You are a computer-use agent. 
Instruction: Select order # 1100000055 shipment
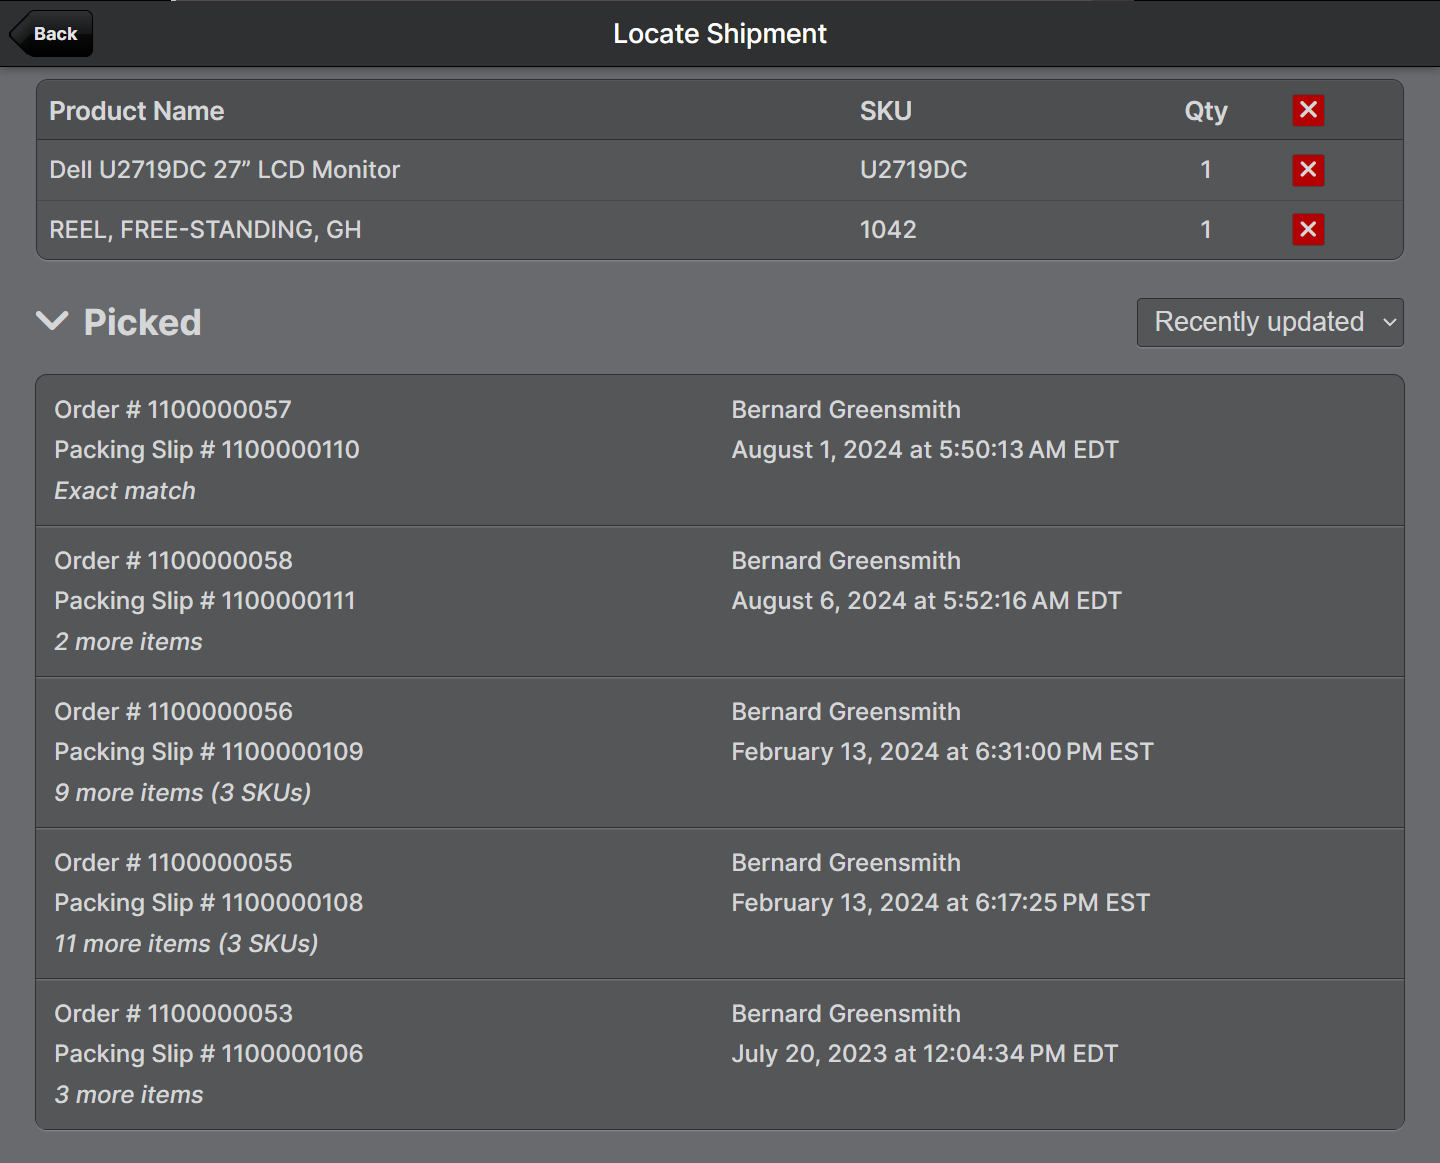719,903
